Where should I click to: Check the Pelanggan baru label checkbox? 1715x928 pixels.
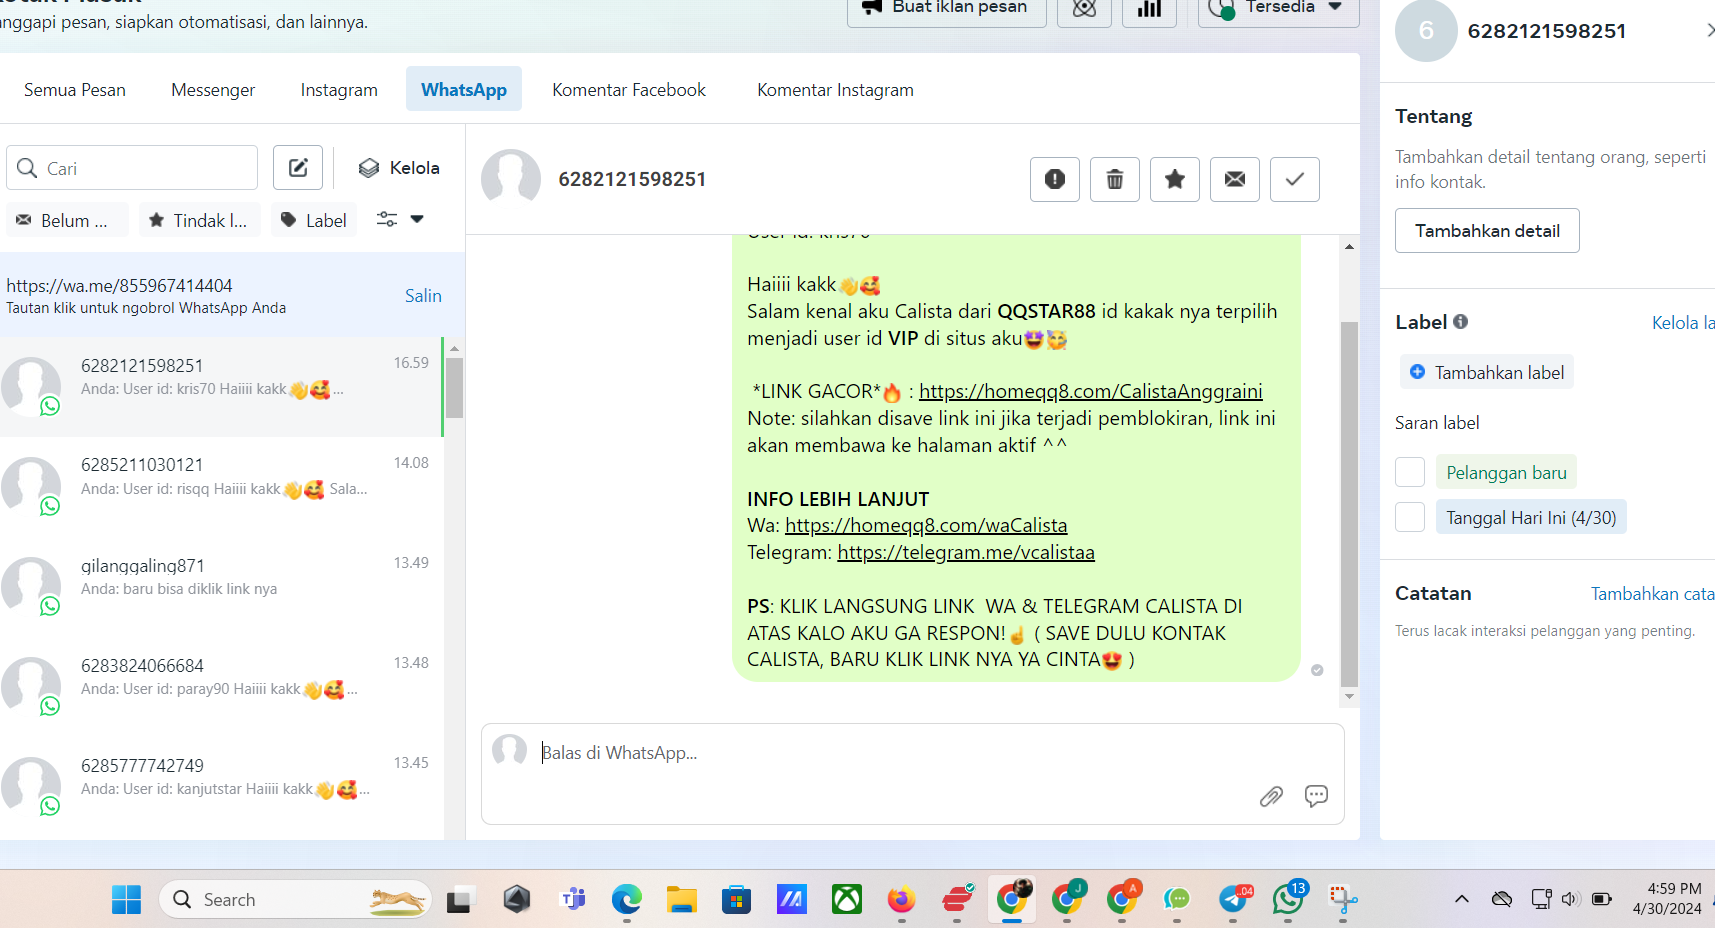1410,472
